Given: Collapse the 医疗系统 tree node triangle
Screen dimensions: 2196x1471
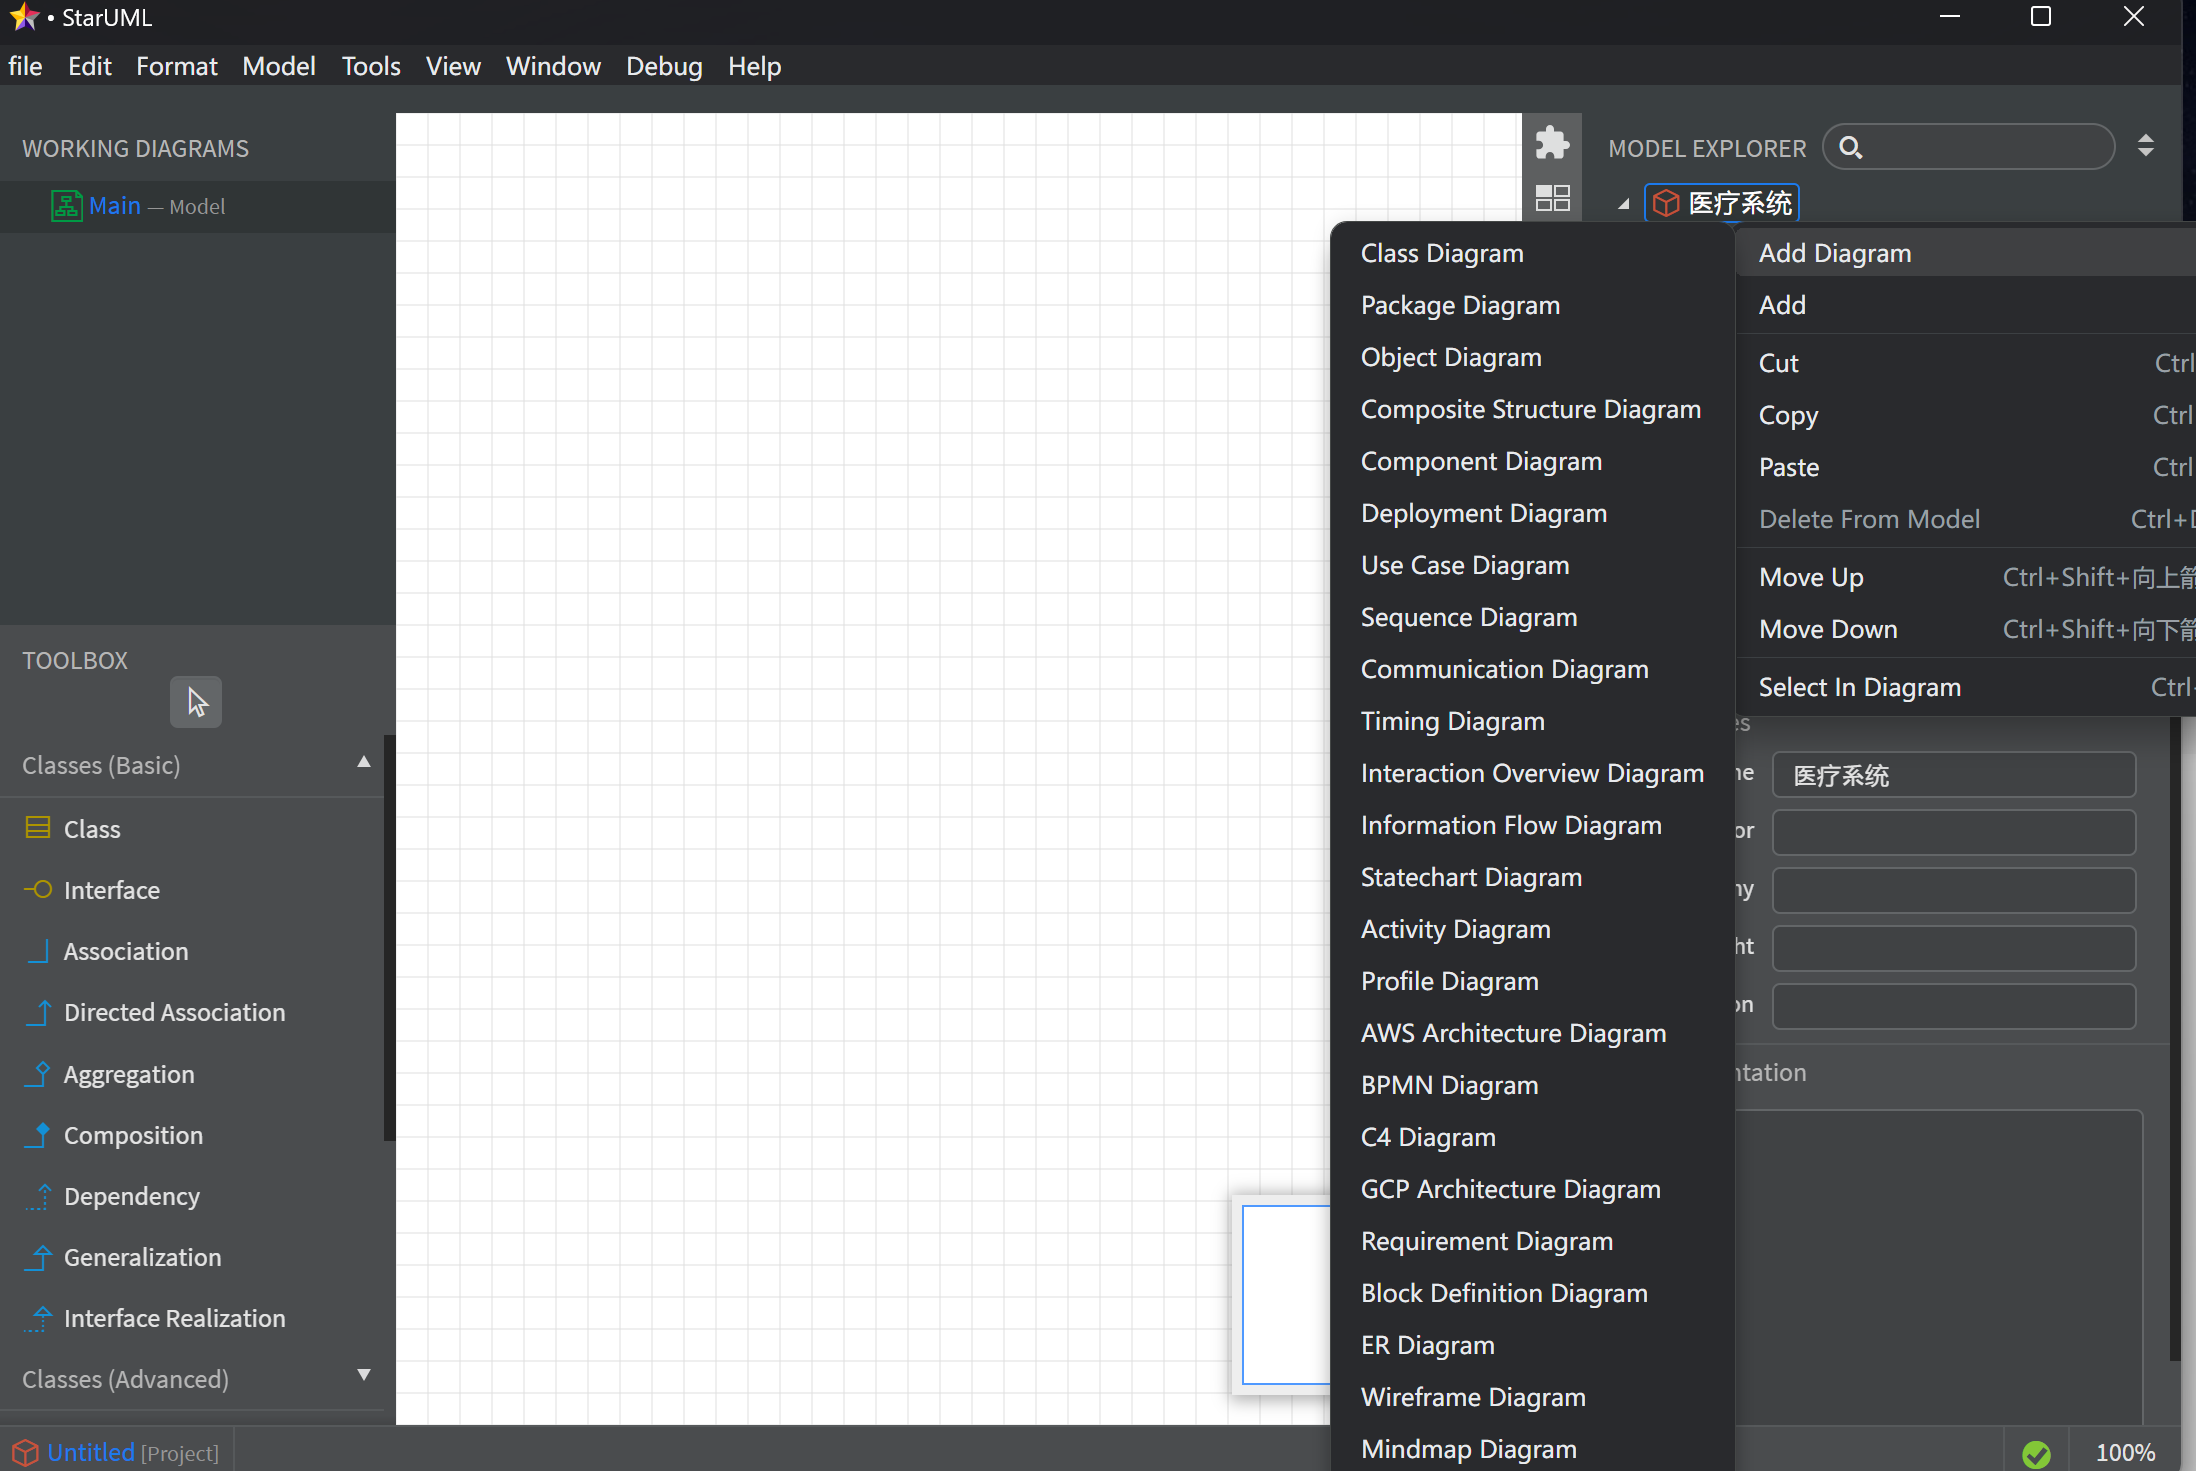Looking at the screenshot, I should point(1624,204).
